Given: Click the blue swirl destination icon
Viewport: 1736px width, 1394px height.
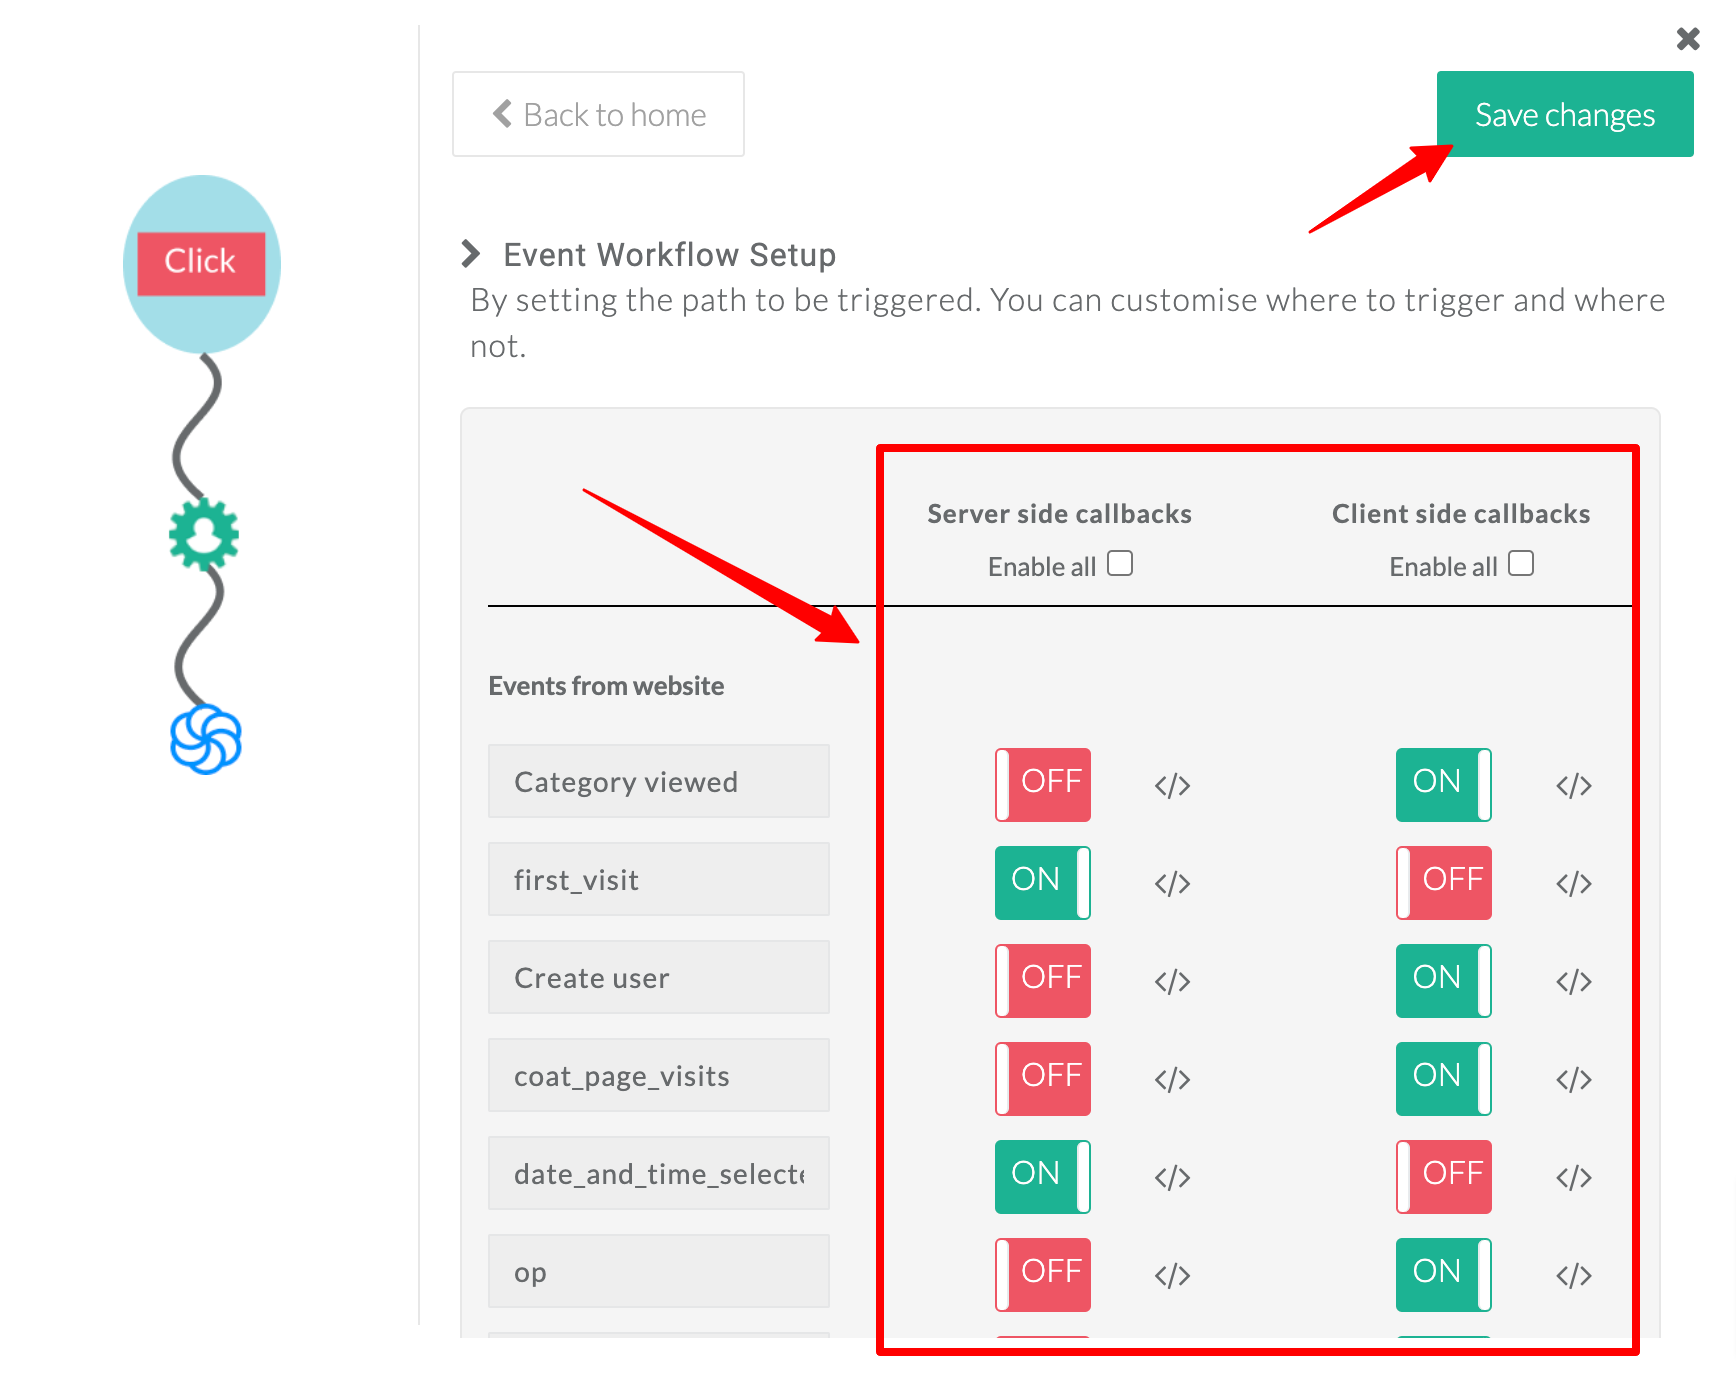Looking at the screenshot, I should (x=205, y=740).
